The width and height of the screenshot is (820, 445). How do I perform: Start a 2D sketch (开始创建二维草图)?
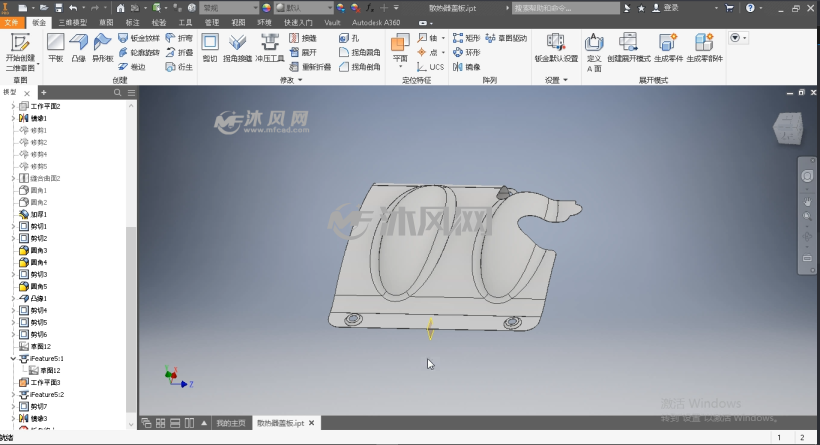pyautogui.click(x=20, y=52)
